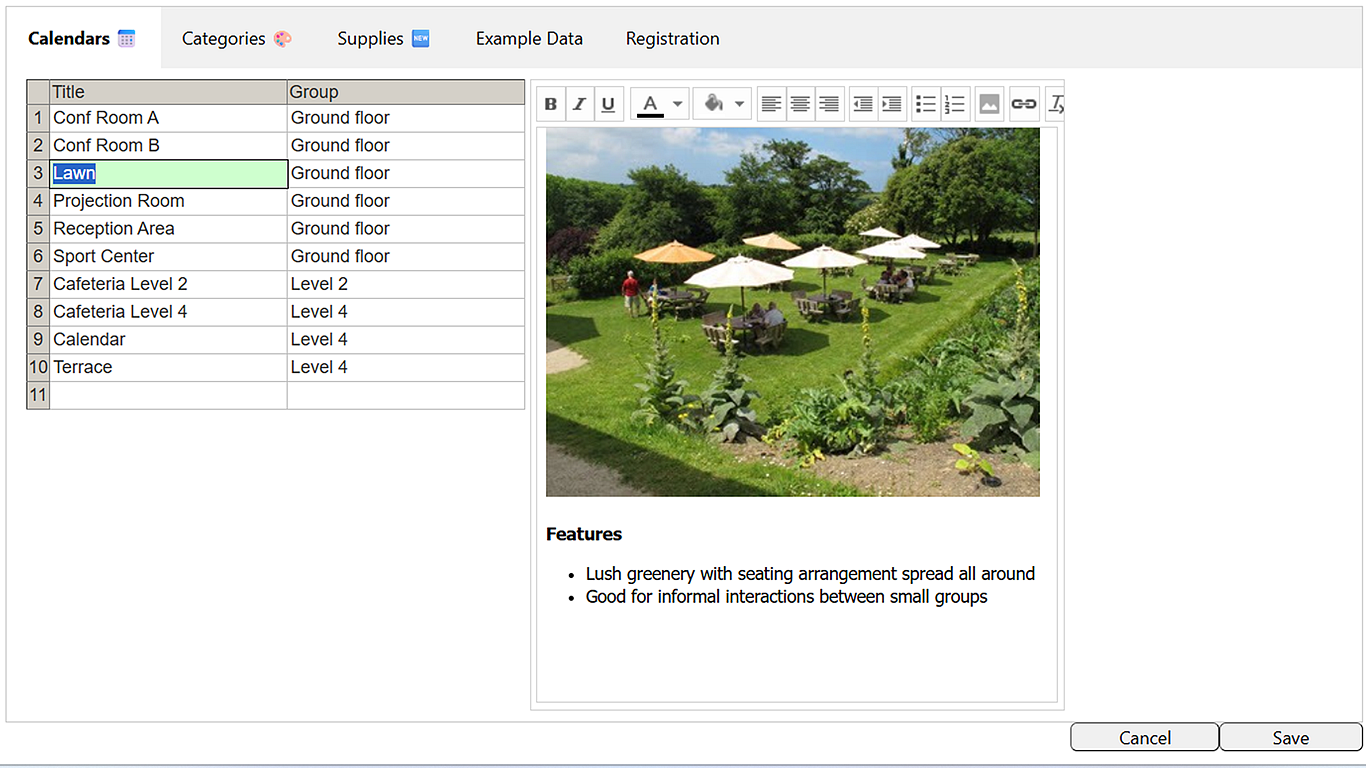
Task: Increase the text indent
Action: coord(891,103)
